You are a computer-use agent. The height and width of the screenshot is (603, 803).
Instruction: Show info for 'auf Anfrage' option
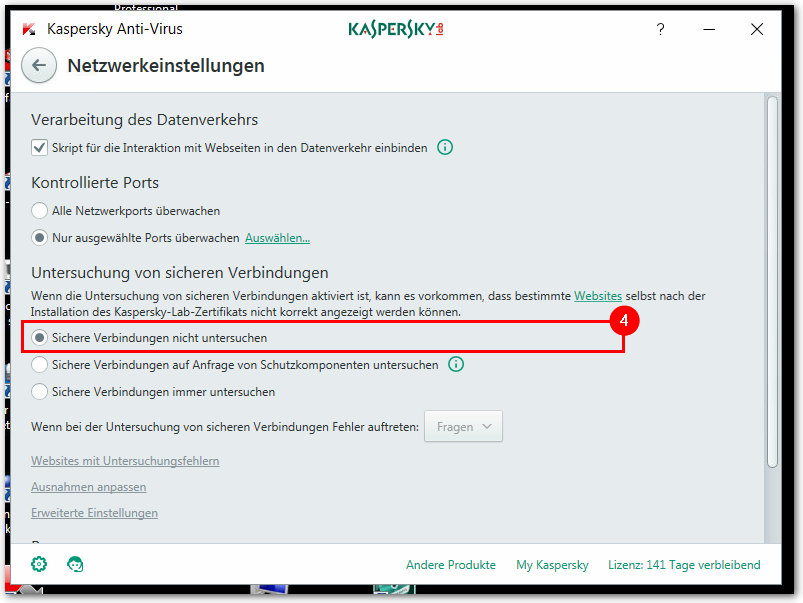point(456,364)
